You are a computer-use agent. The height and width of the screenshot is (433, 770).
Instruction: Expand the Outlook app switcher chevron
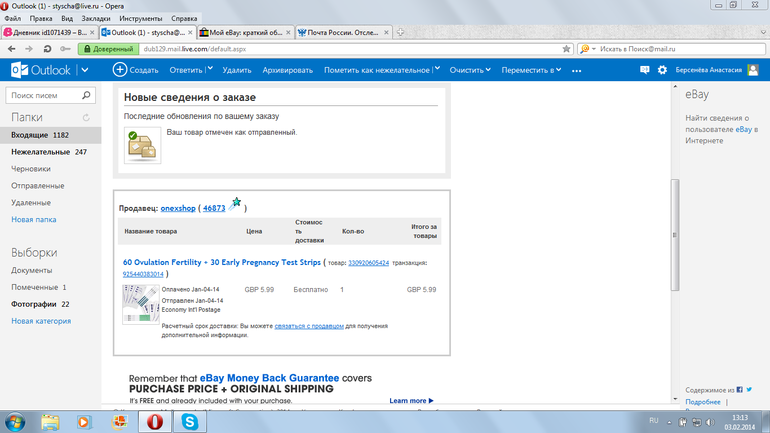coord(85,70)
